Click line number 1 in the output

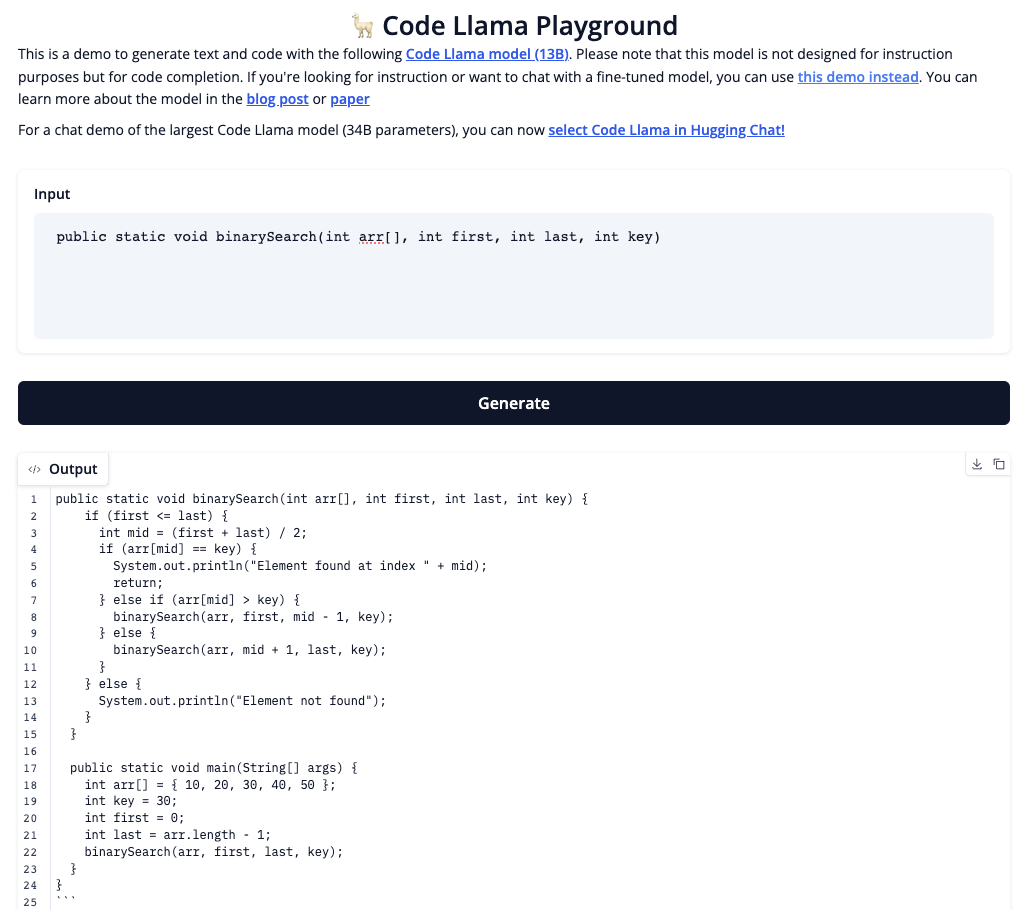click(x=33, y=499)
